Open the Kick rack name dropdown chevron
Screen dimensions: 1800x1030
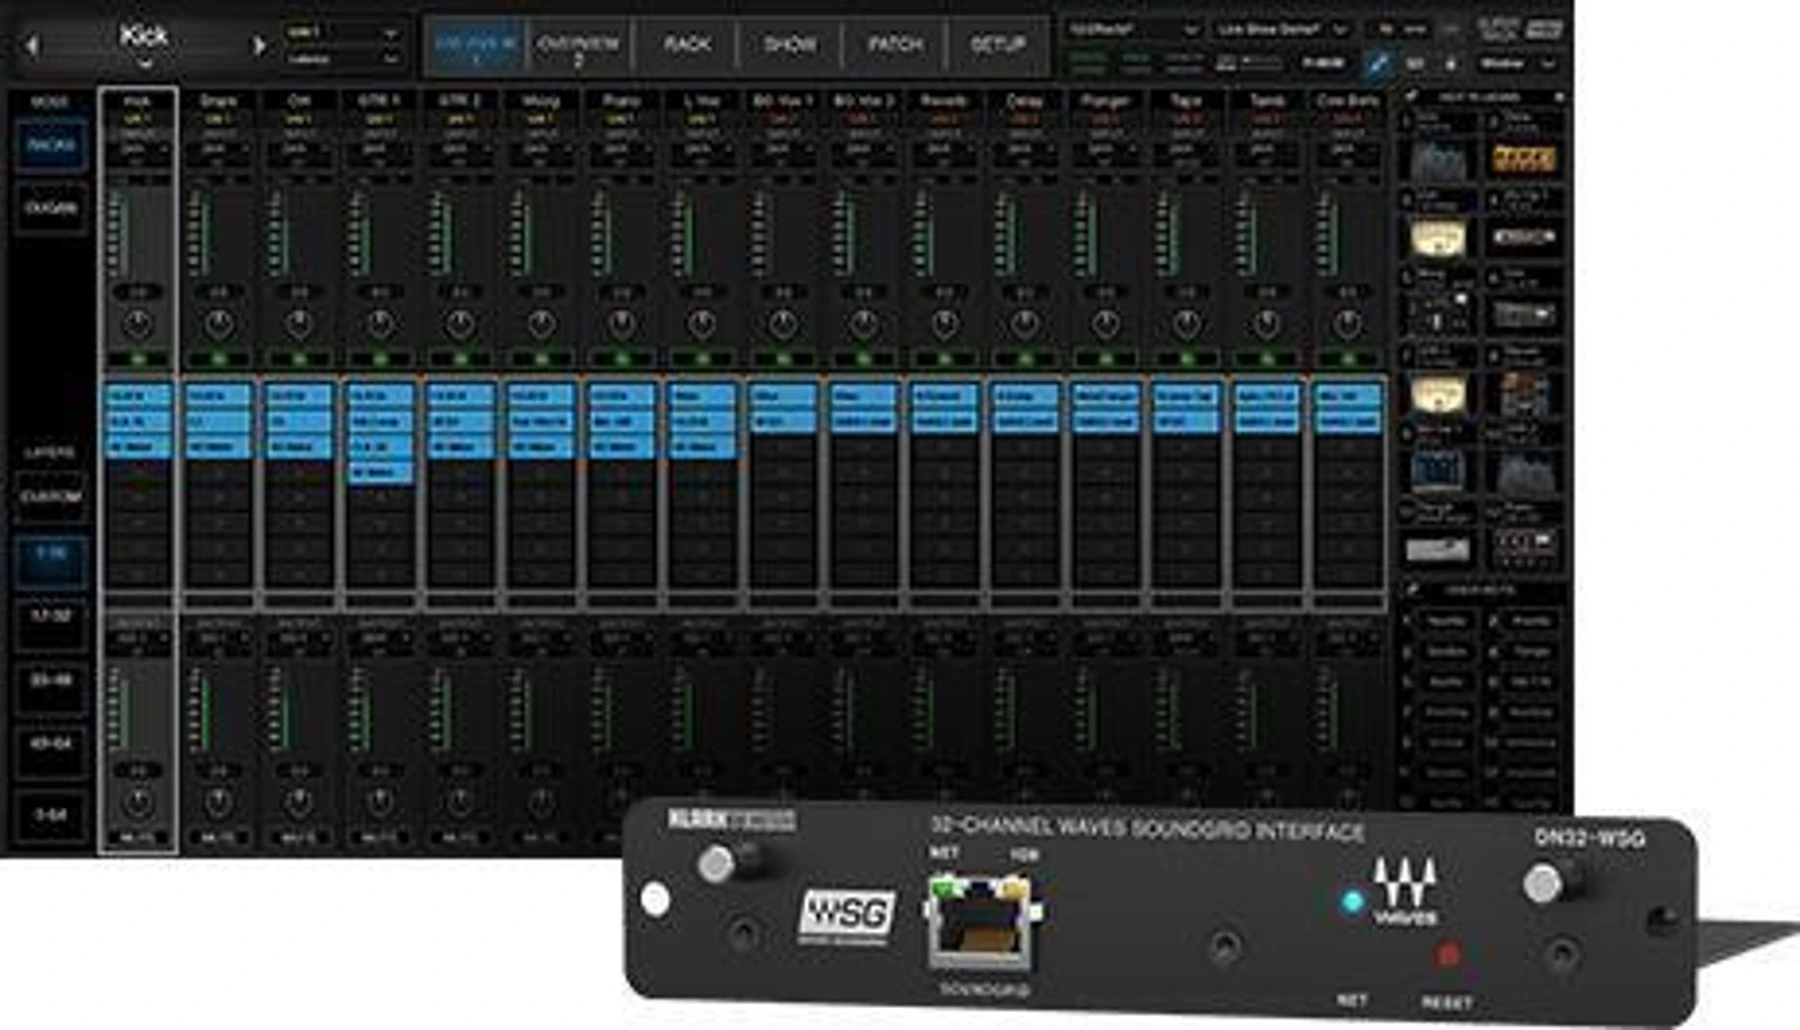pos(145,63)
